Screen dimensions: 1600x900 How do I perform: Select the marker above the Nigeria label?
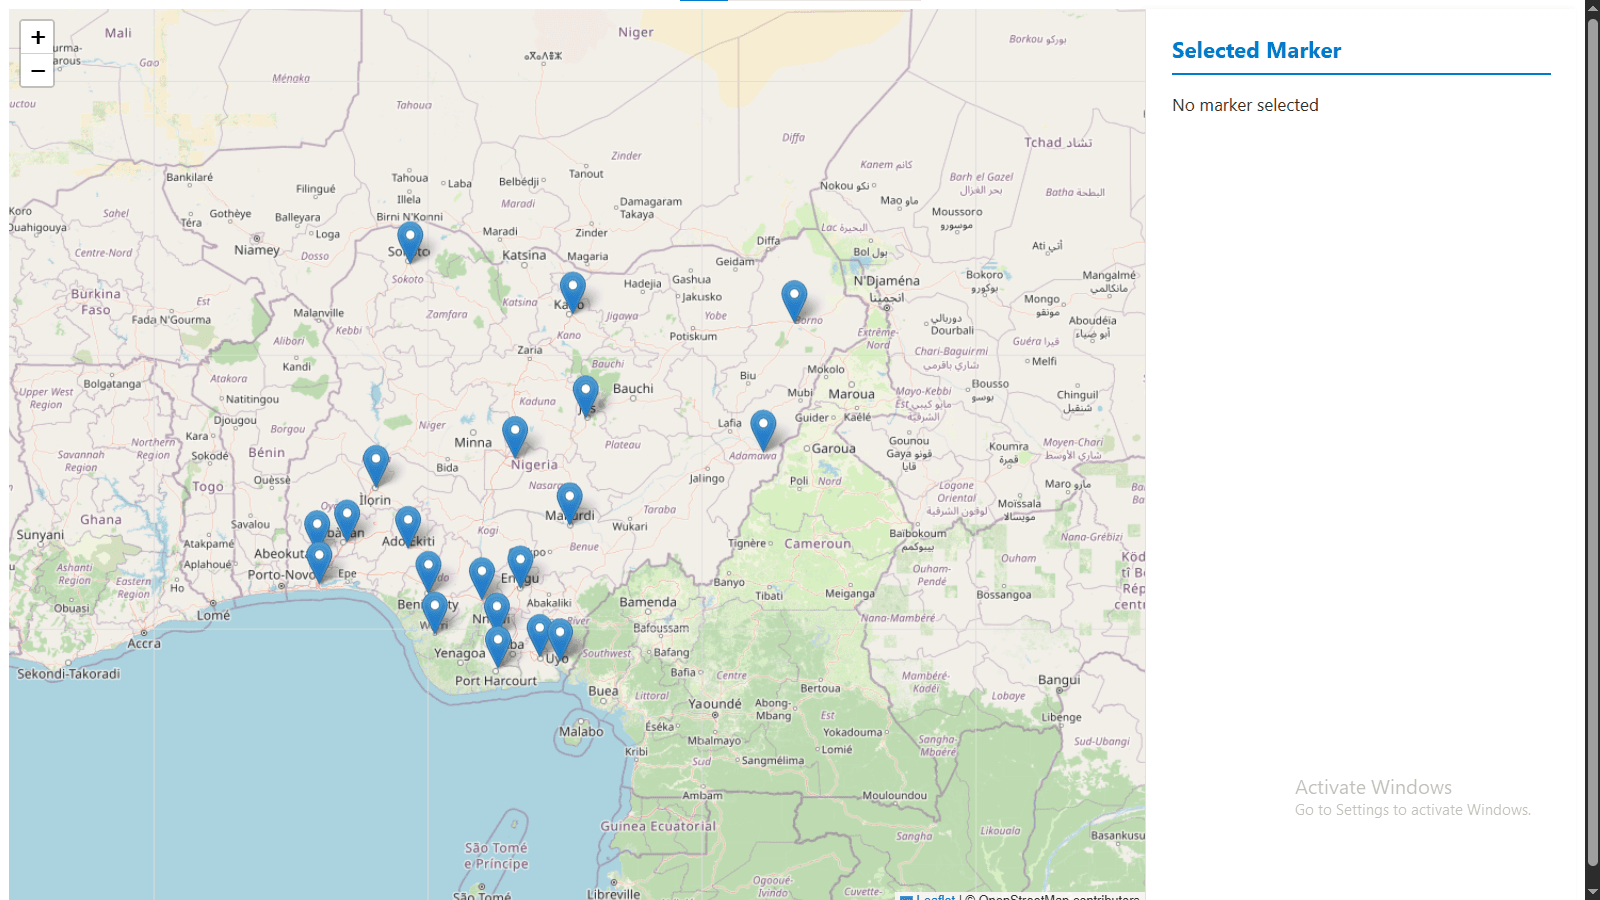point(515,435)
